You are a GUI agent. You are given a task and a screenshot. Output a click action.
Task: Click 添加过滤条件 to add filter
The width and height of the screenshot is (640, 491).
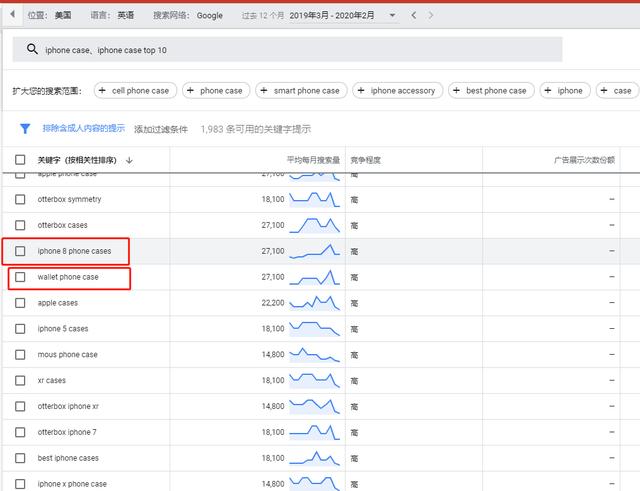click(x=161, y=129)
